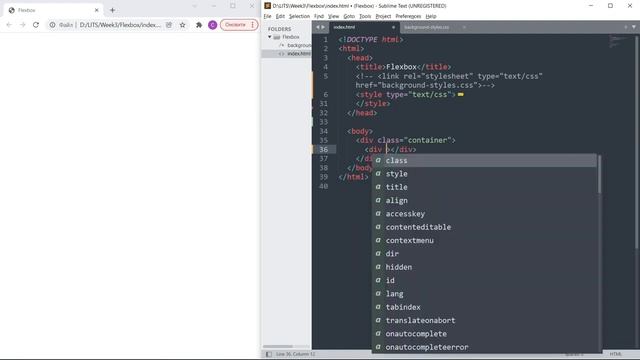640x360 pixels.
Task: Choose align from autocomplete list
Action: click(484, 200)
